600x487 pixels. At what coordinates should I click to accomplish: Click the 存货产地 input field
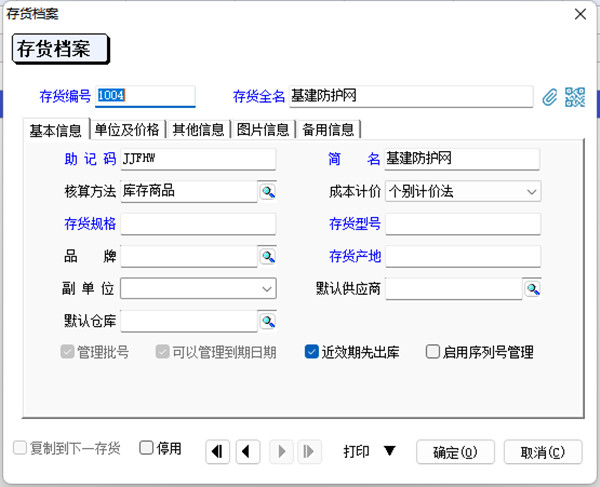click(x=463, y=256)
